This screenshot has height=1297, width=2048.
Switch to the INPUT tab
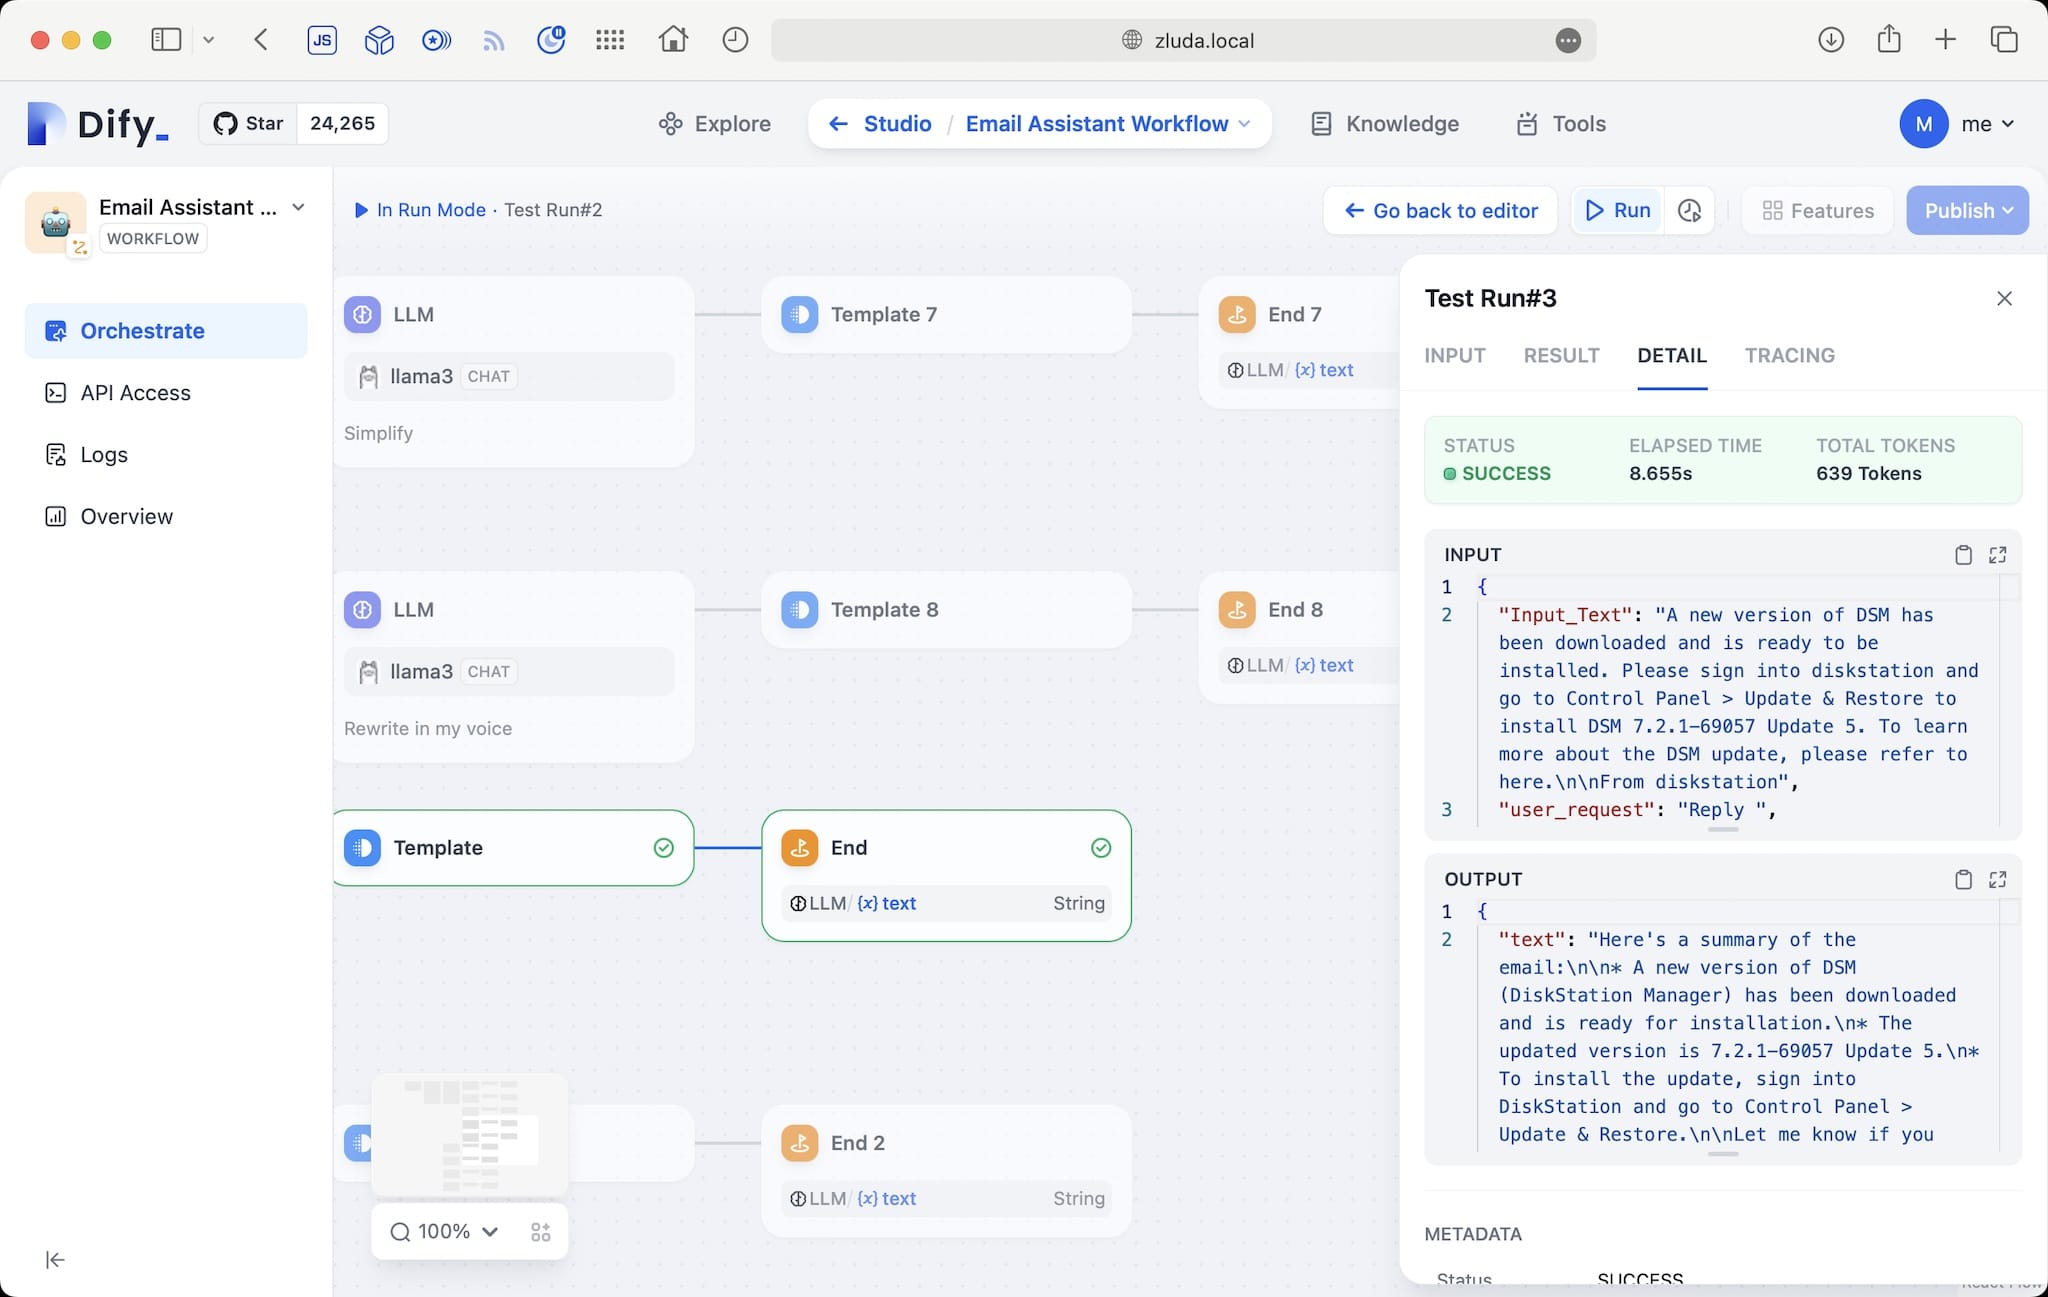[1454, 356]
